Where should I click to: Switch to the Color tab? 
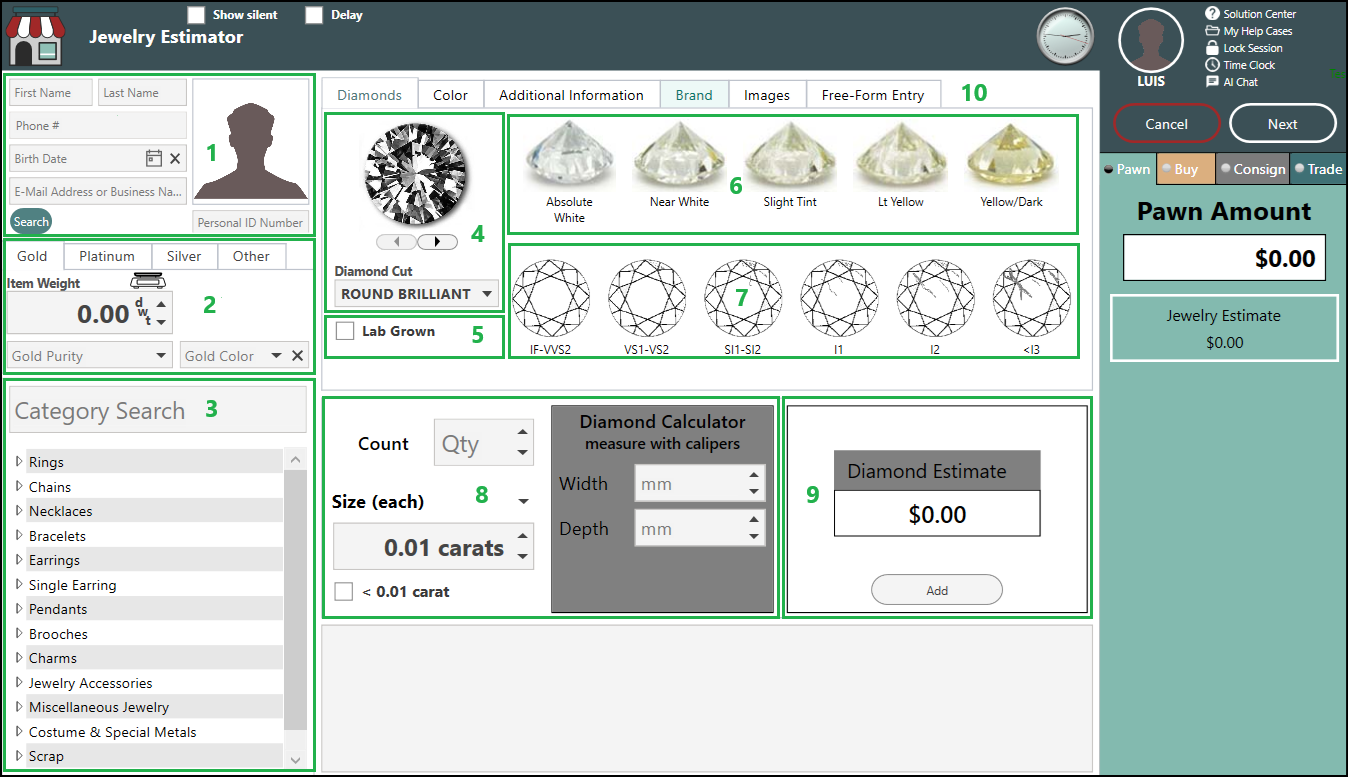(450, 95)
